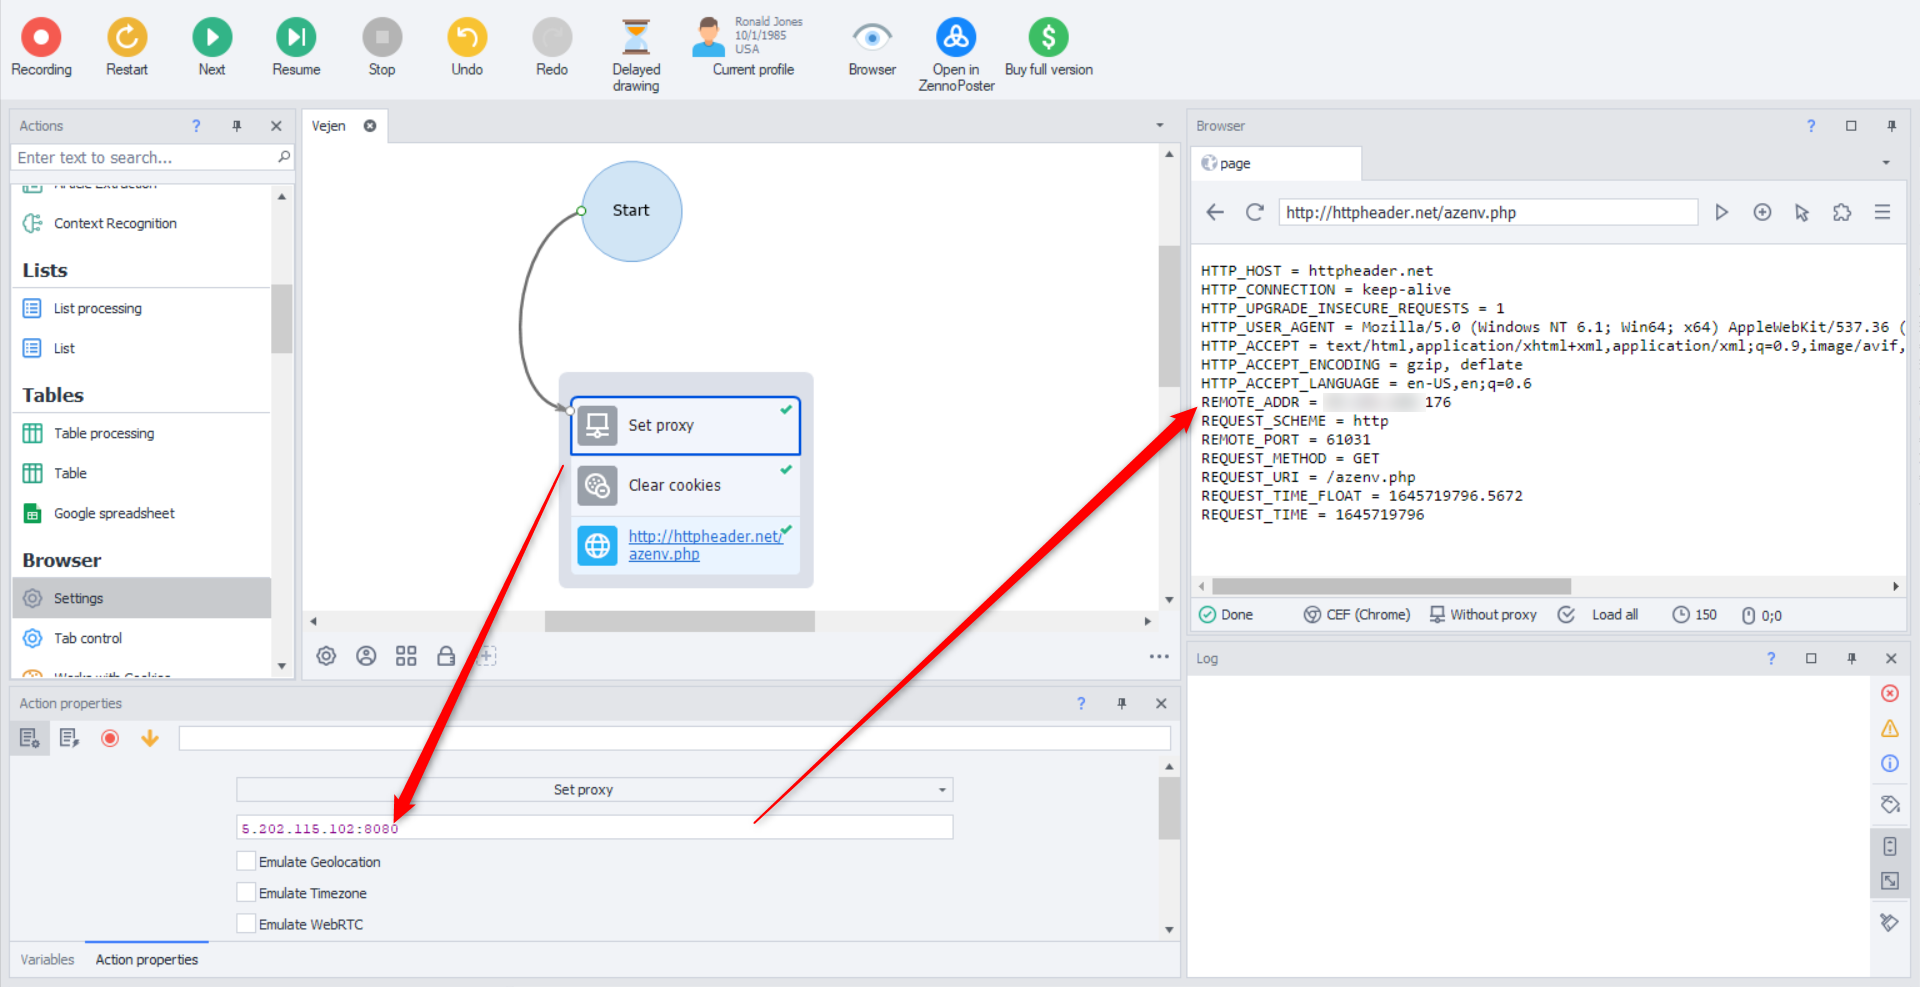Stop the project execution

click(x=382, y=47)
